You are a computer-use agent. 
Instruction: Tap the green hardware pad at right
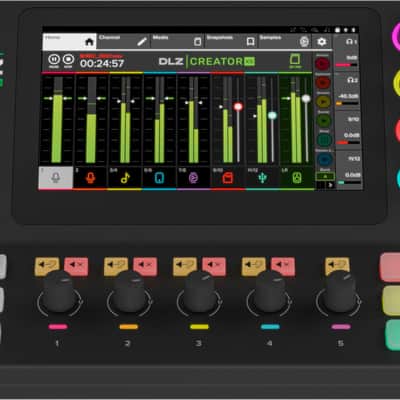click(392, 335)
